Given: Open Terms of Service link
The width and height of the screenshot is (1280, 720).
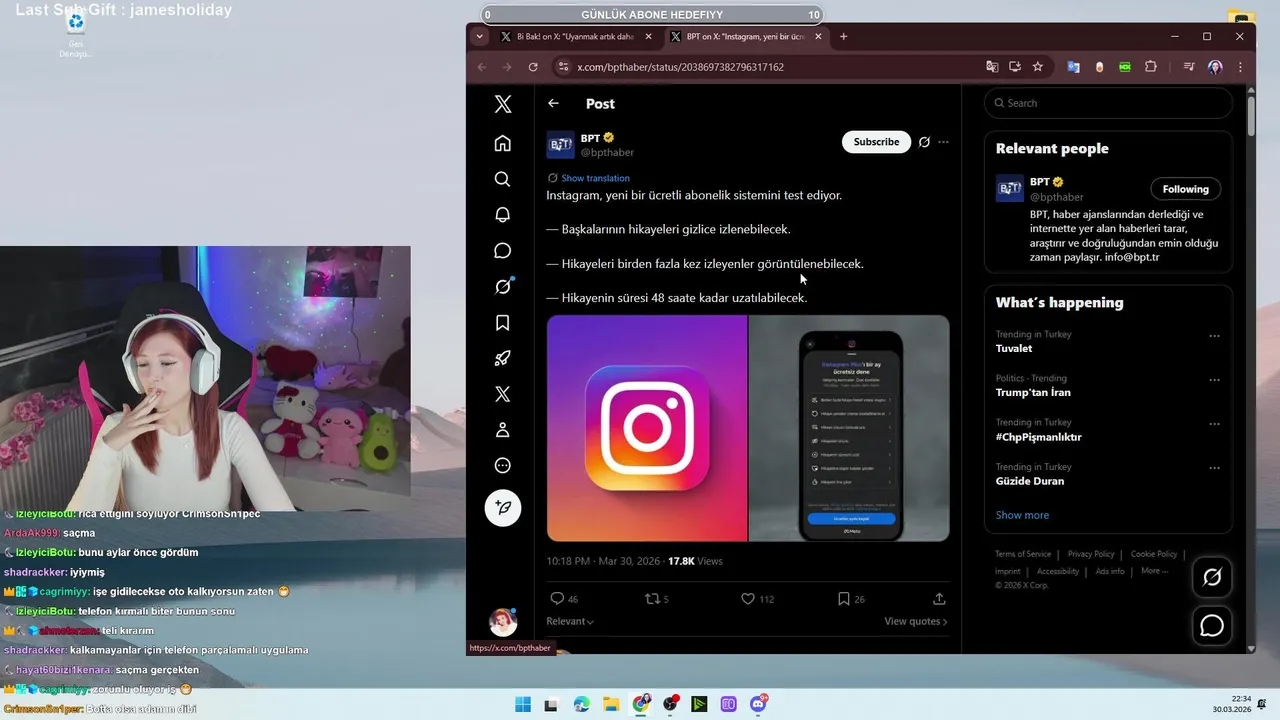Looking at the screenshot, I should tap(1023, 554).
